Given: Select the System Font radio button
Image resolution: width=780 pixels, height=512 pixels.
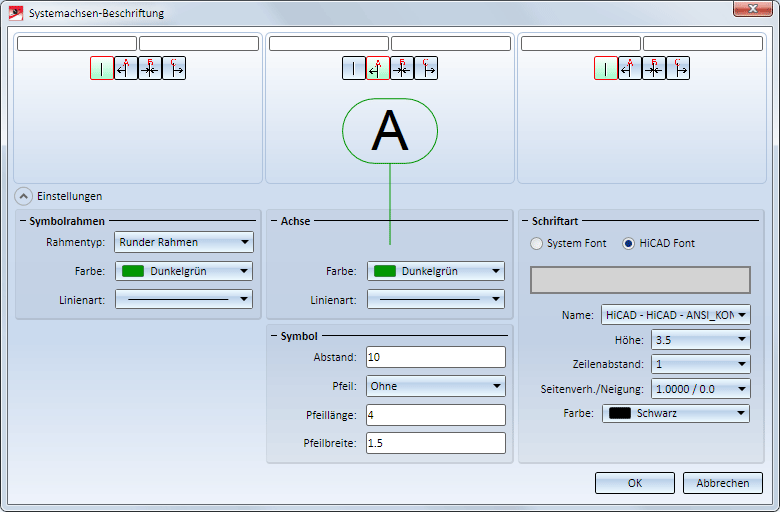Looking at the screenshot, I should click(x=536, y=243).
